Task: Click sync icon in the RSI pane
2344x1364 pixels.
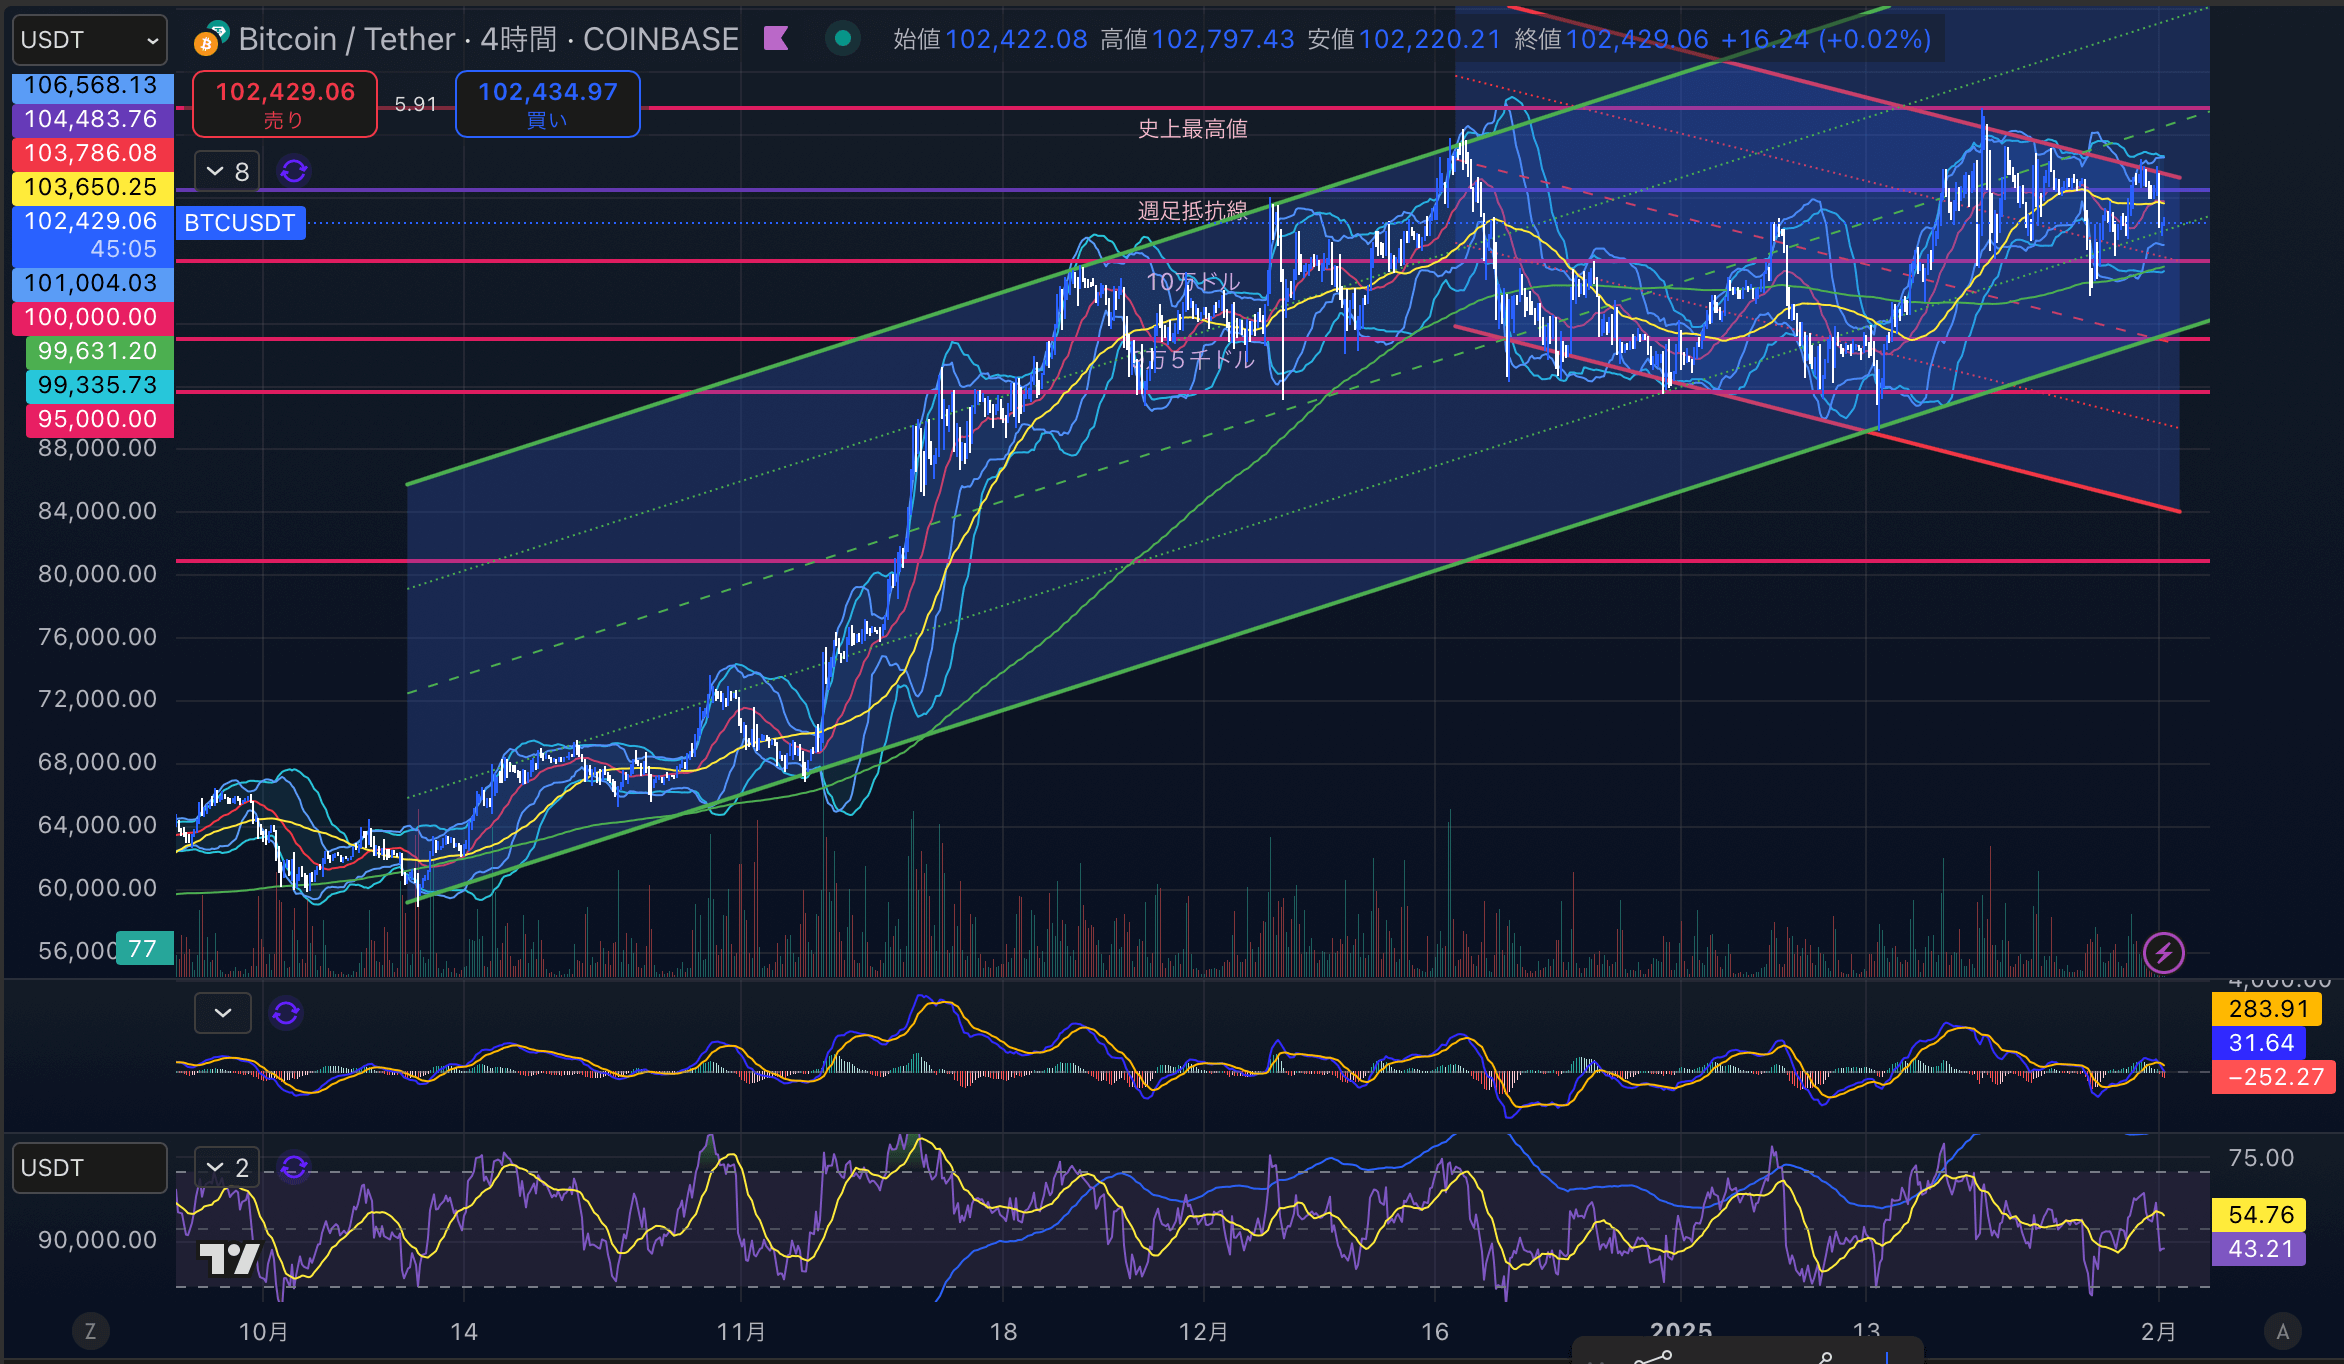Action: [x=294, y=1167]
